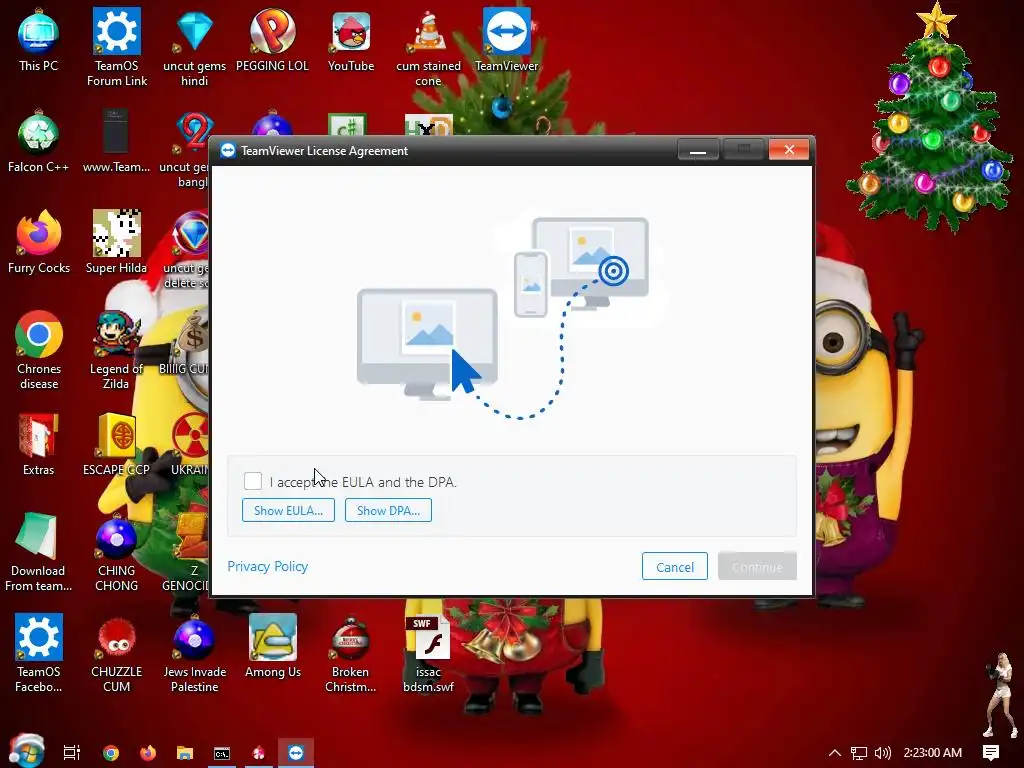The width and height of the screenshot is (1024, 768).
Task: Cancel the TeamViewer License Agreement
Action: (x=675, y=567)
